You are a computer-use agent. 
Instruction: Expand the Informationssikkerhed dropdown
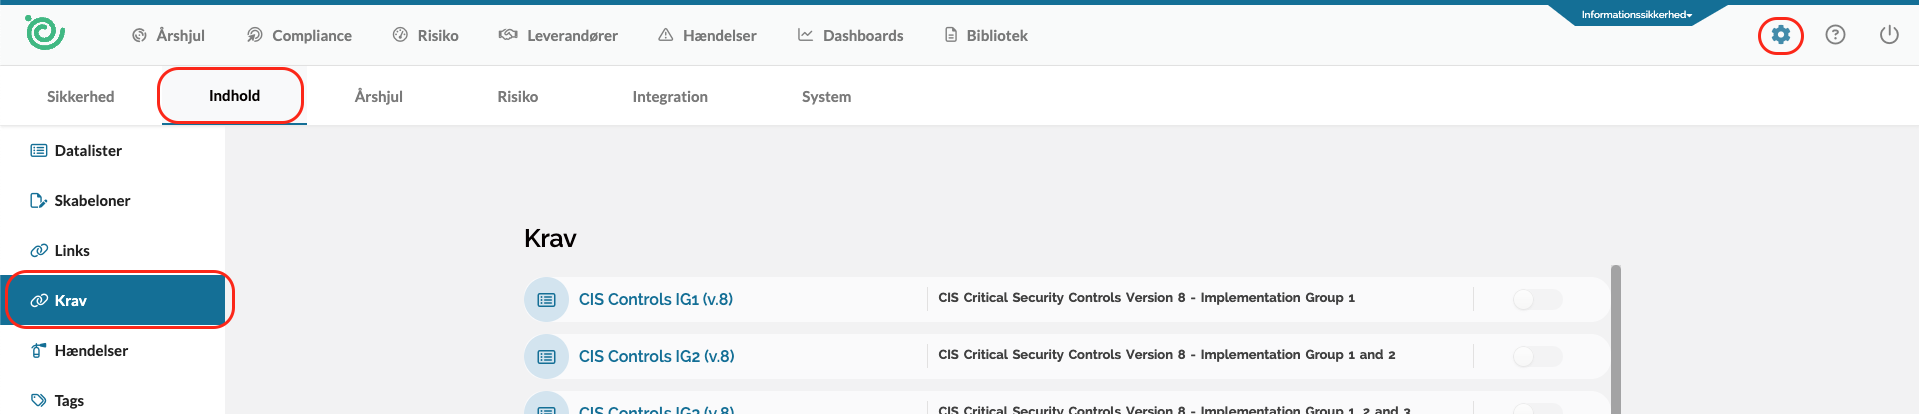tap(1636, 15)
